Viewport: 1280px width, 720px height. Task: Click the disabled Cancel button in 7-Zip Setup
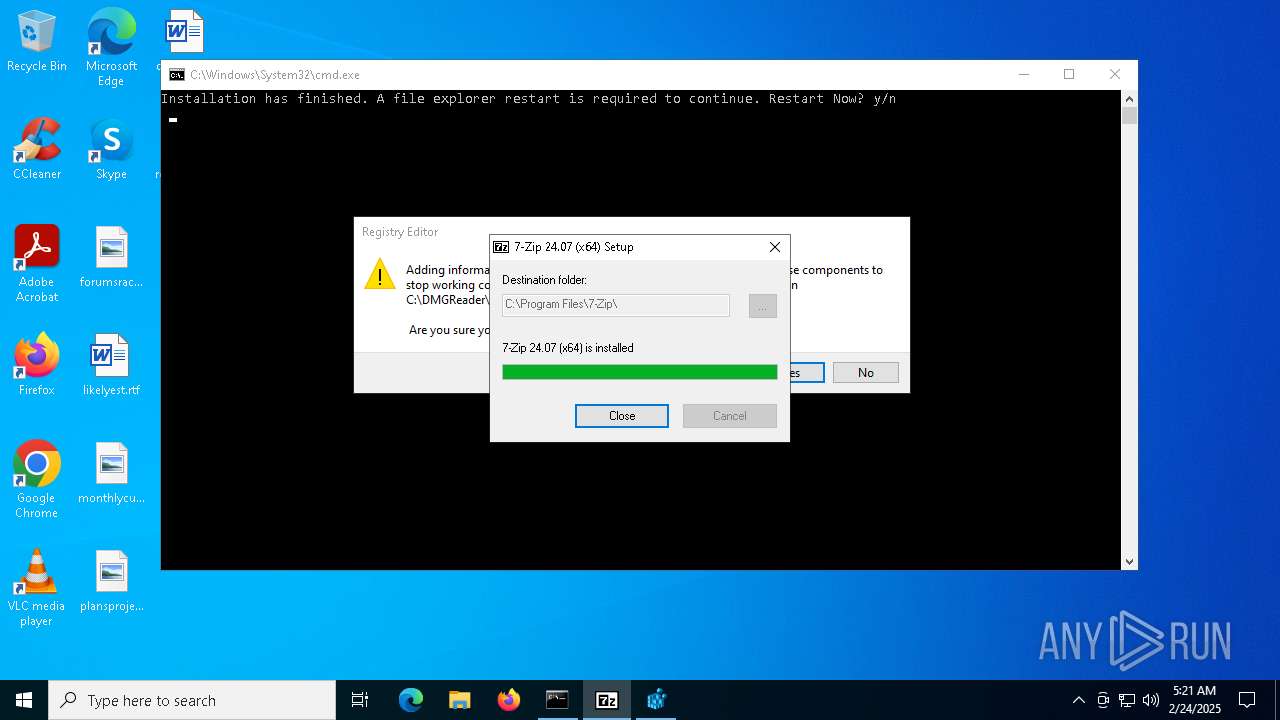(730, 416)
